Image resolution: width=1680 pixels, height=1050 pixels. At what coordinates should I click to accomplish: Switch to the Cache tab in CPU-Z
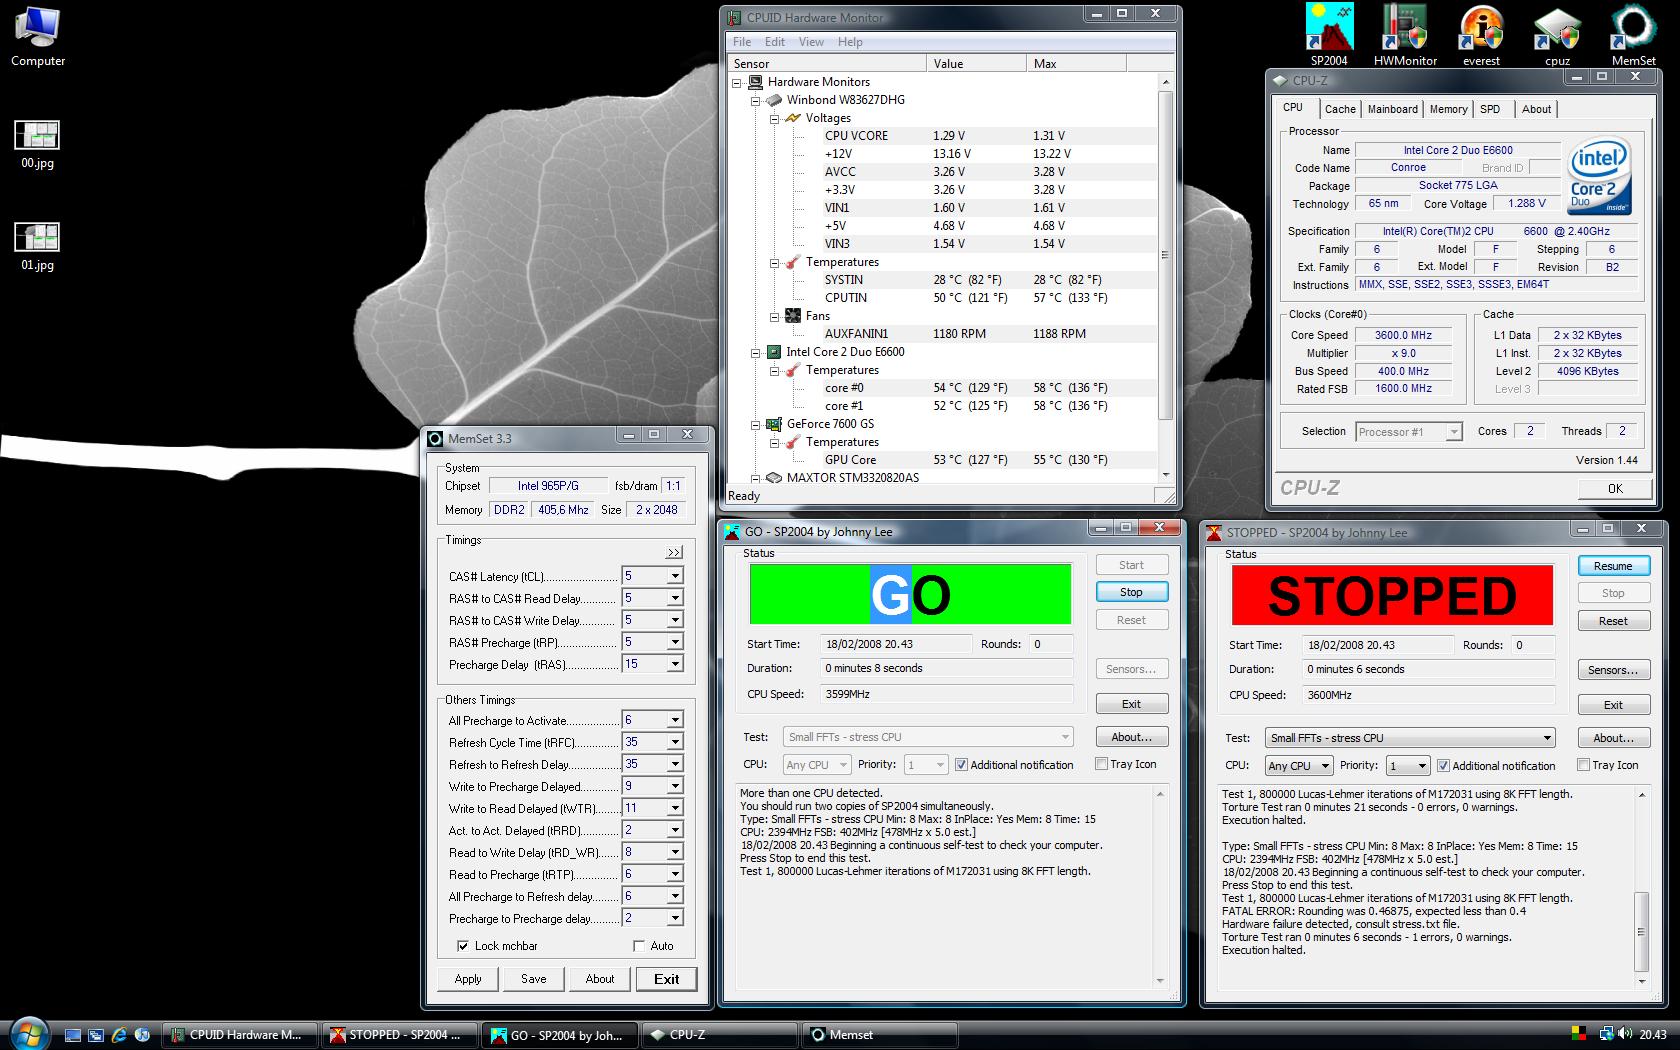(1340, 109)
